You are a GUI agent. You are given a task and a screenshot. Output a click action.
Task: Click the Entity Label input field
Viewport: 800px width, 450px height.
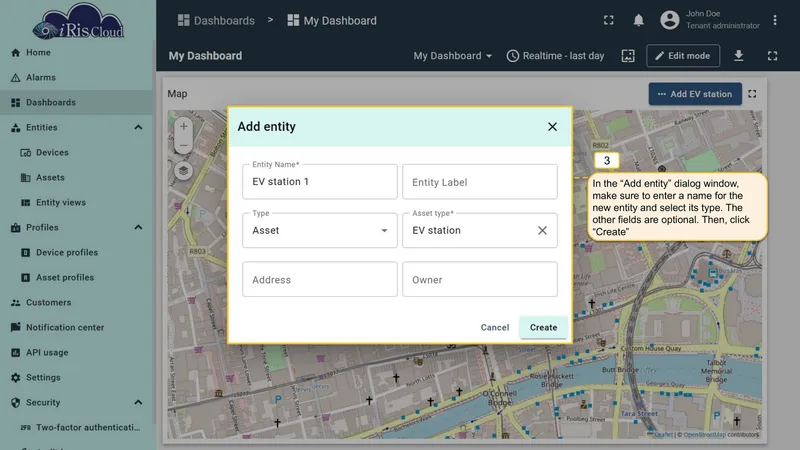click(480, 182)
